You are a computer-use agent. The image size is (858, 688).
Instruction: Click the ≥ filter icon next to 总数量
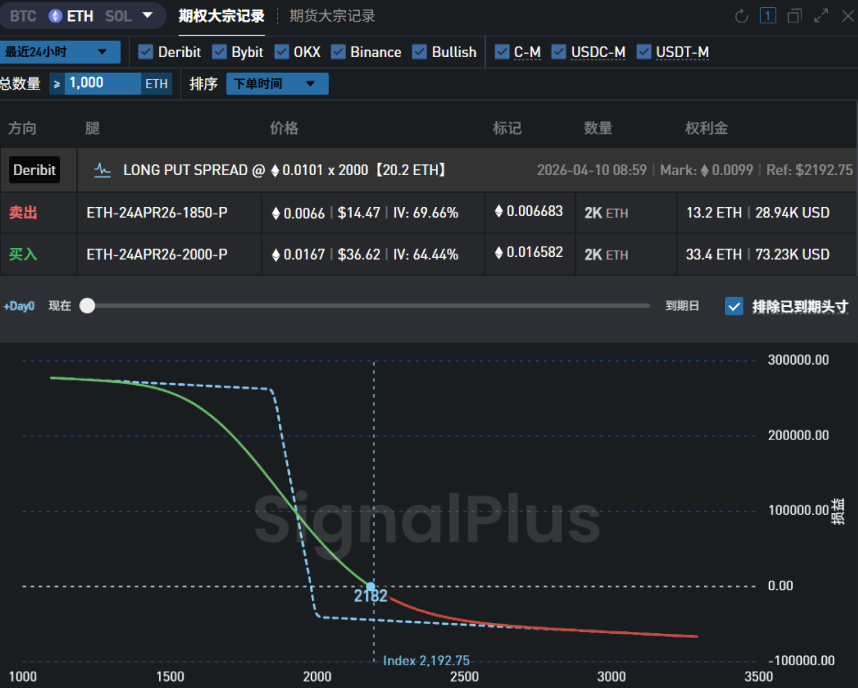coord(57,84)
